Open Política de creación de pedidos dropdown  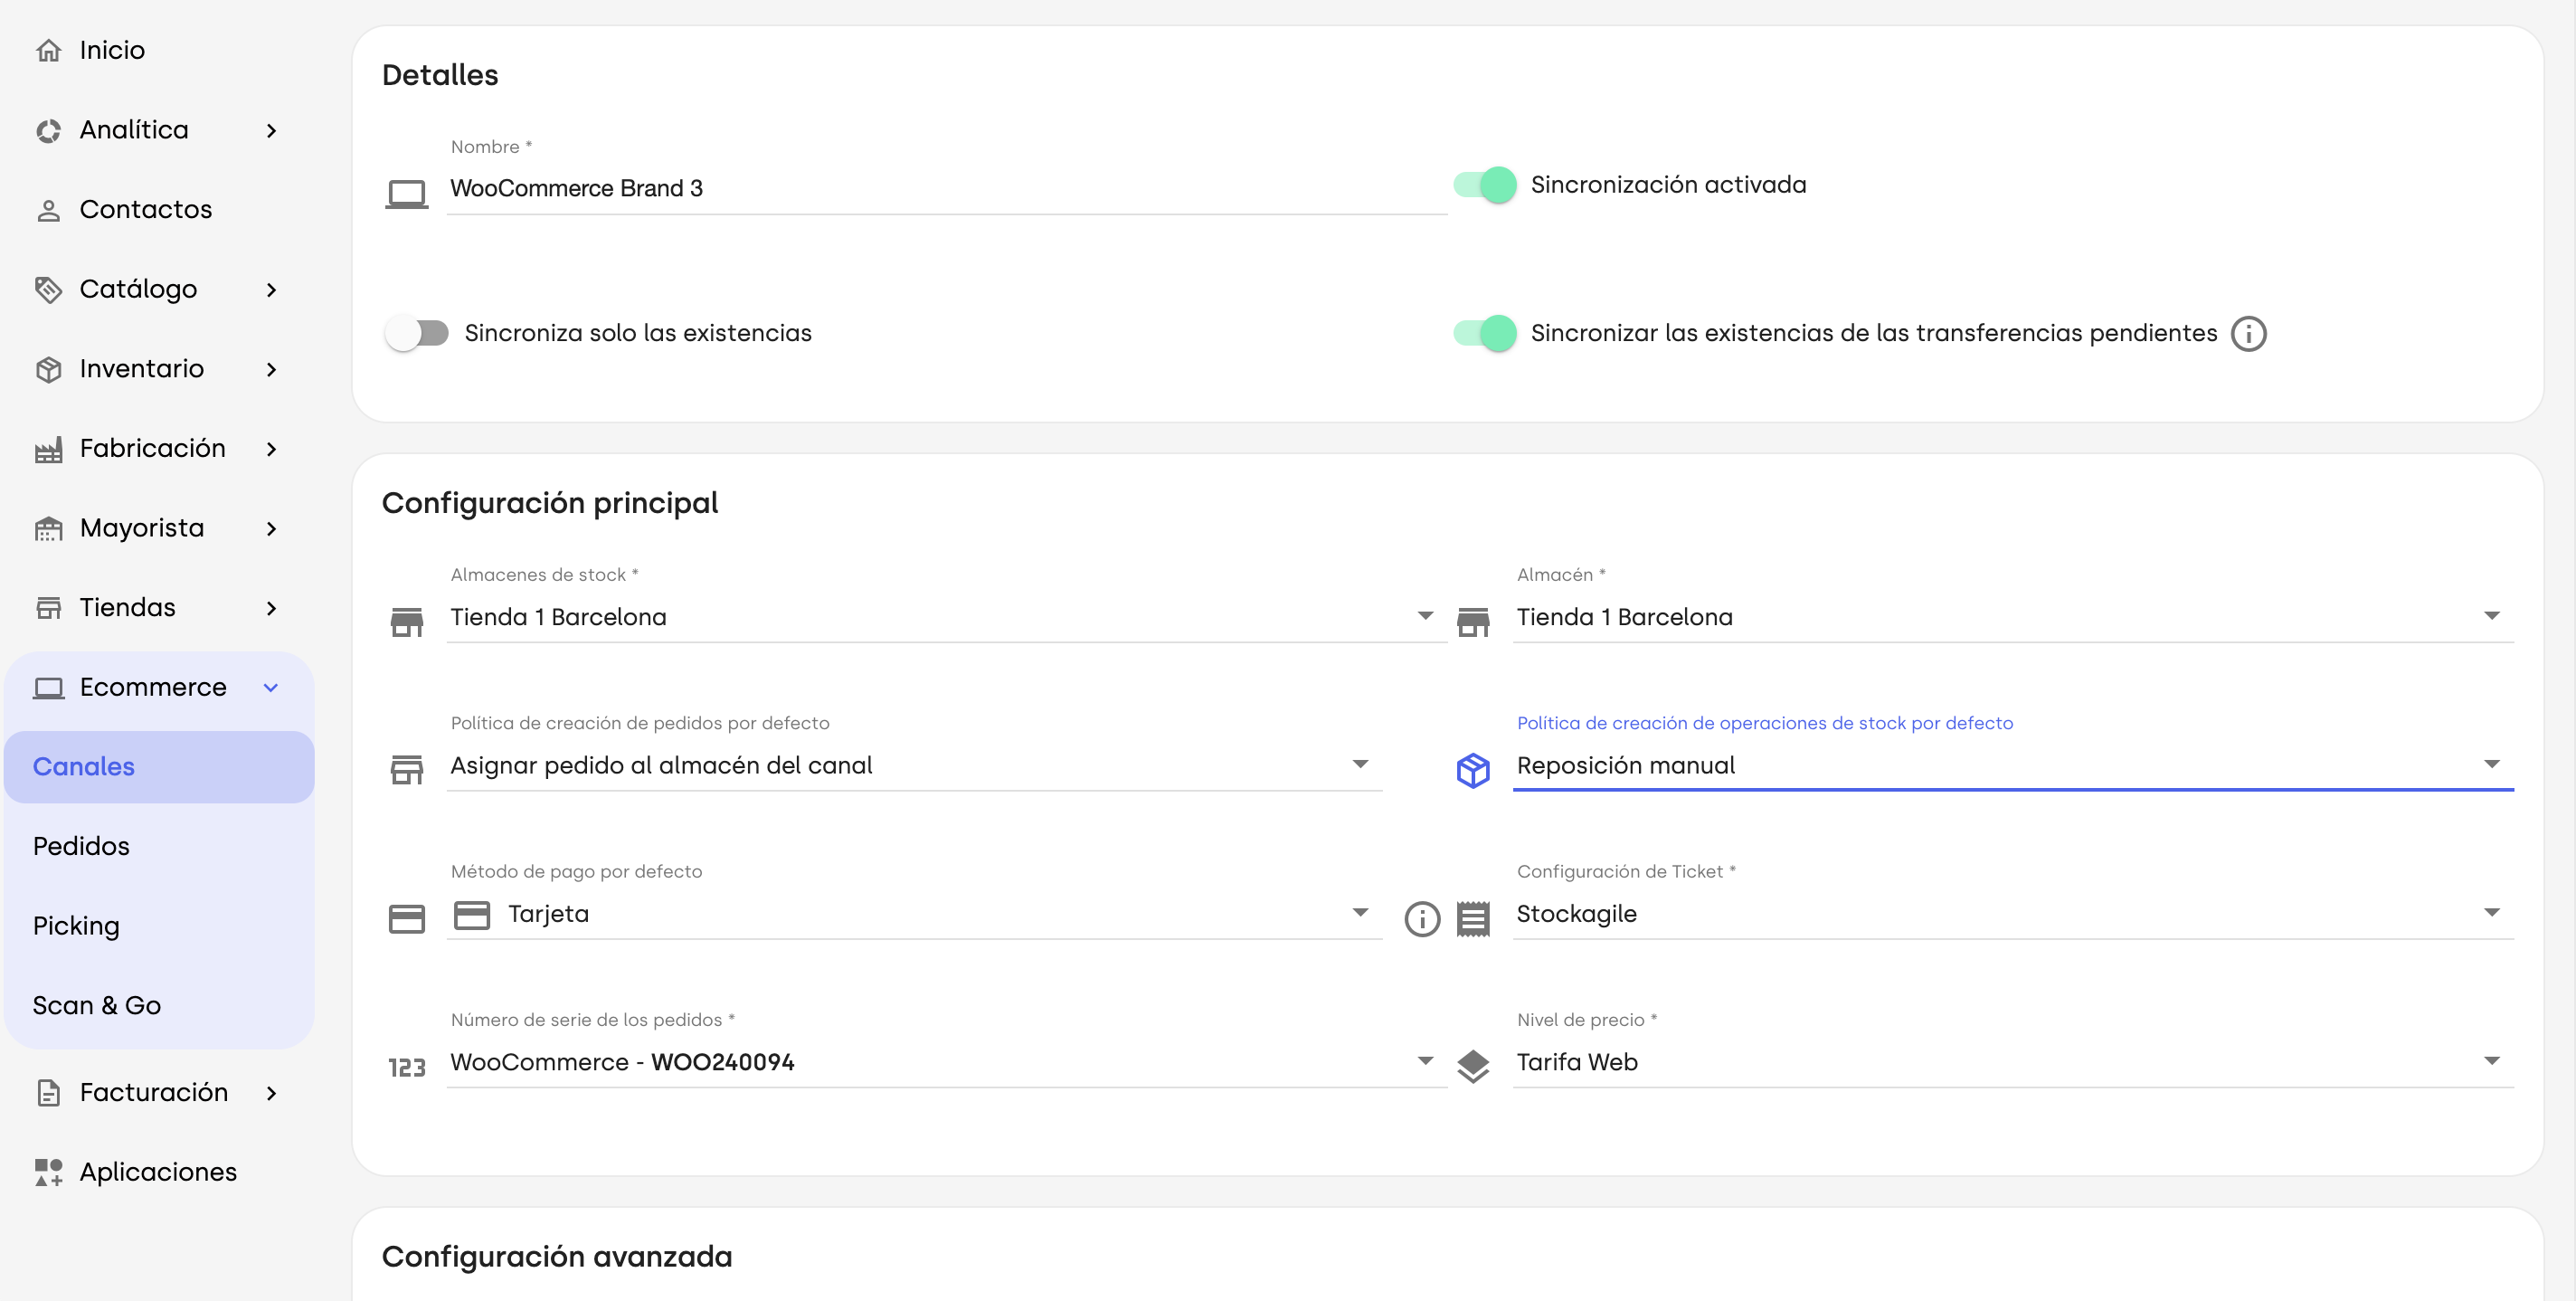coord(914,765)
